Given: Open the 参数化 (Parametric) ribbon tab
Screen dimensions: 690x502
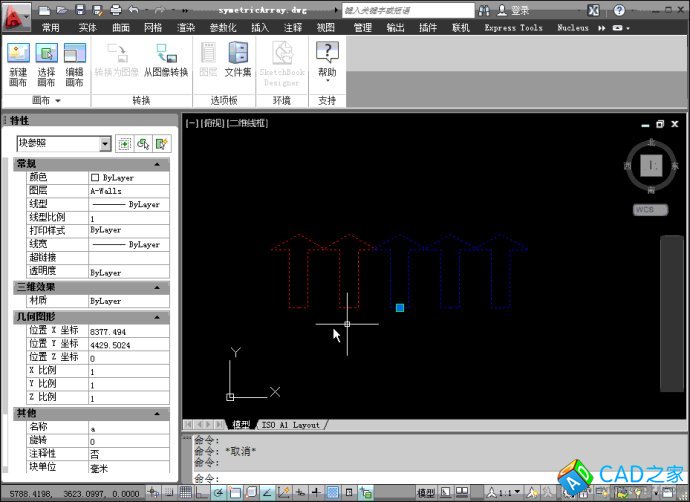Looking at the screenshot, I should pos(223,28).
